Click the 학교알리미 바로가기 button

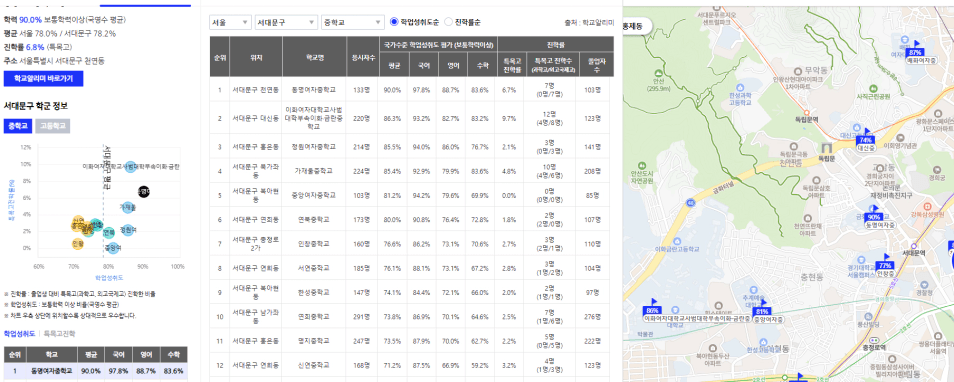coord(43,78)
